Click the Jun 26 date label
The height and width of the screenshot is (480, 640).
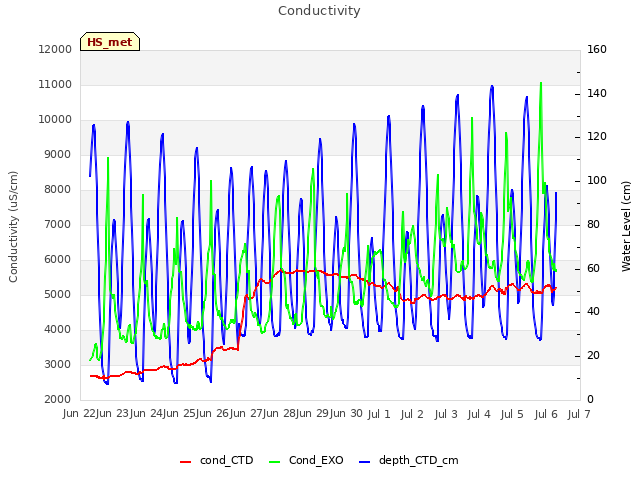(213, 414)
